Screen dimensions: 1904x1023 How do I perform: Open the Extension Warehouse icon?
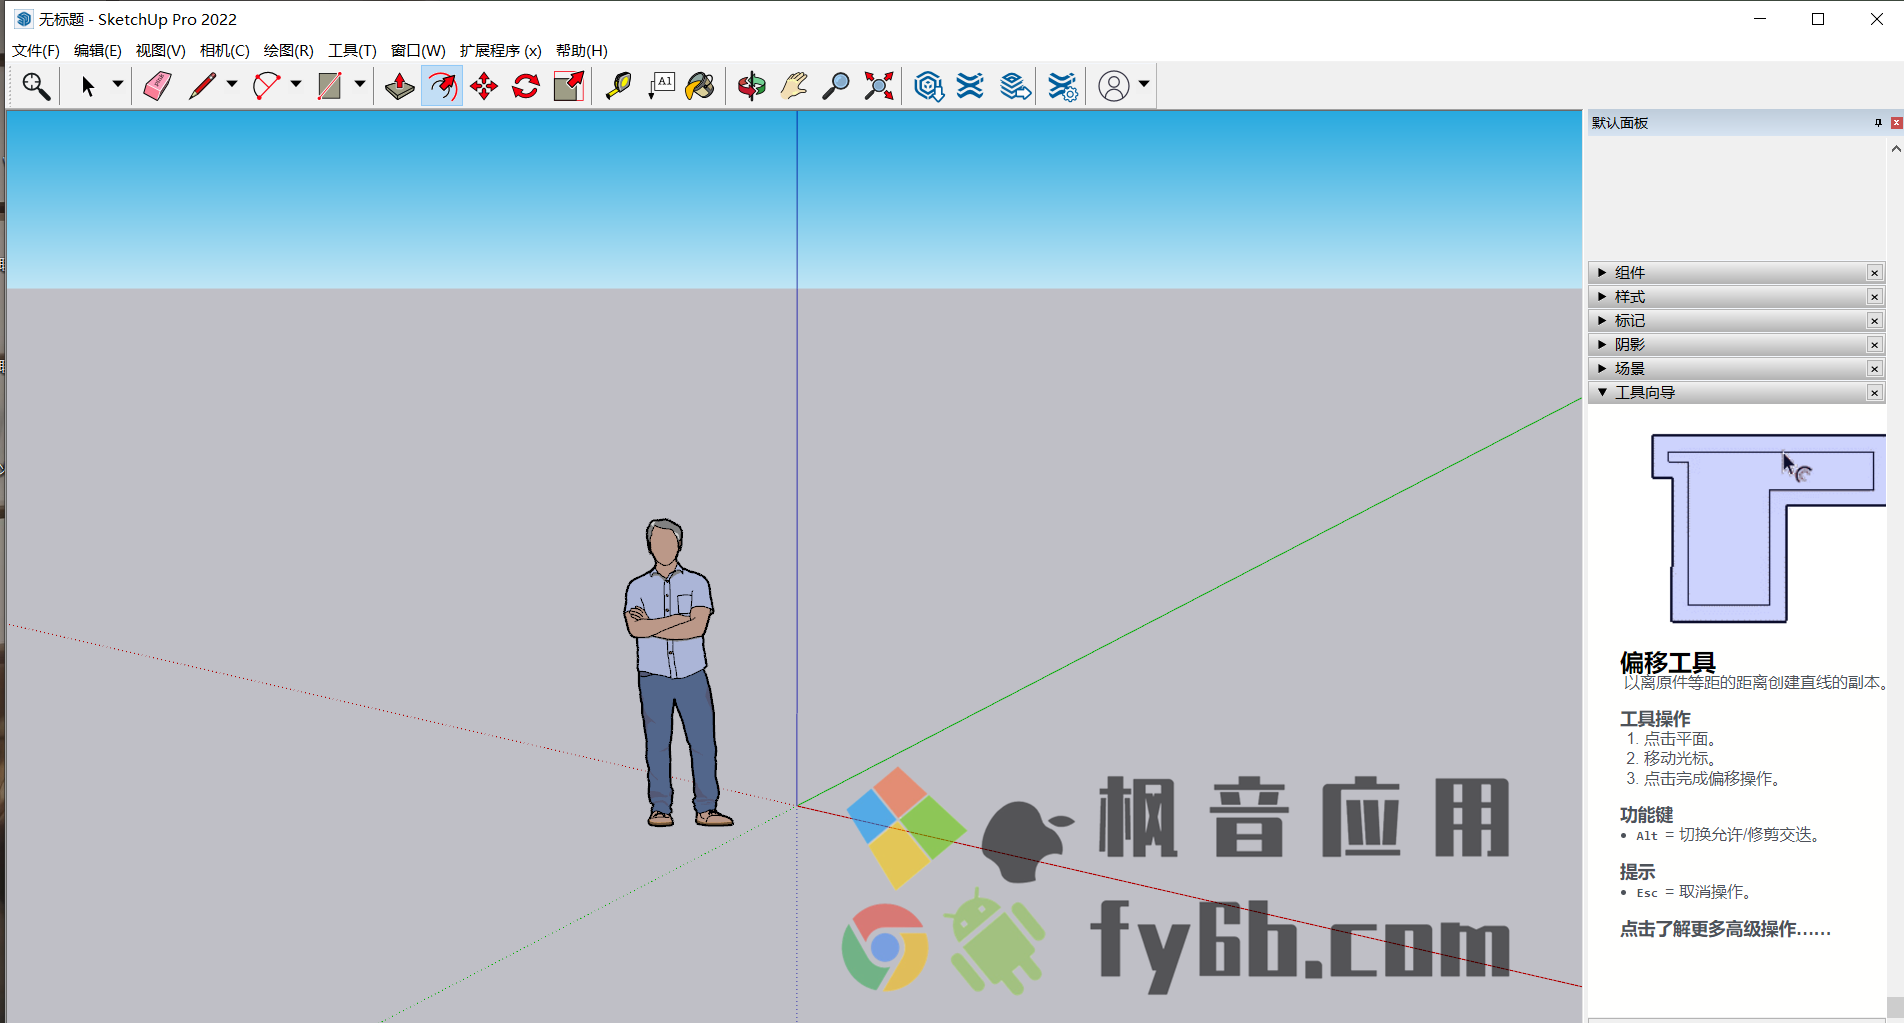coord(970,86)
